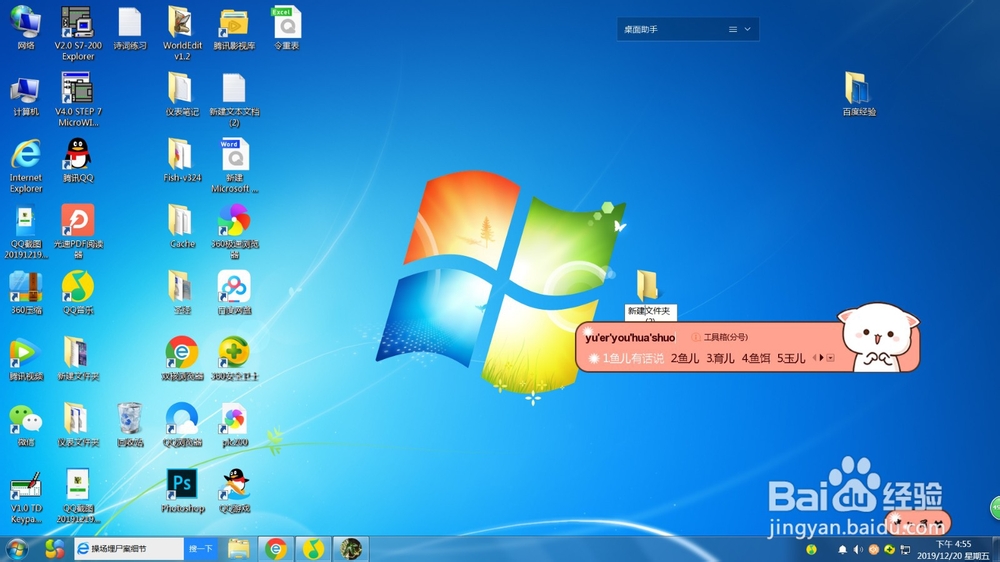Open the Cache folder
The image size is (1000, 562).
point(182,227)
